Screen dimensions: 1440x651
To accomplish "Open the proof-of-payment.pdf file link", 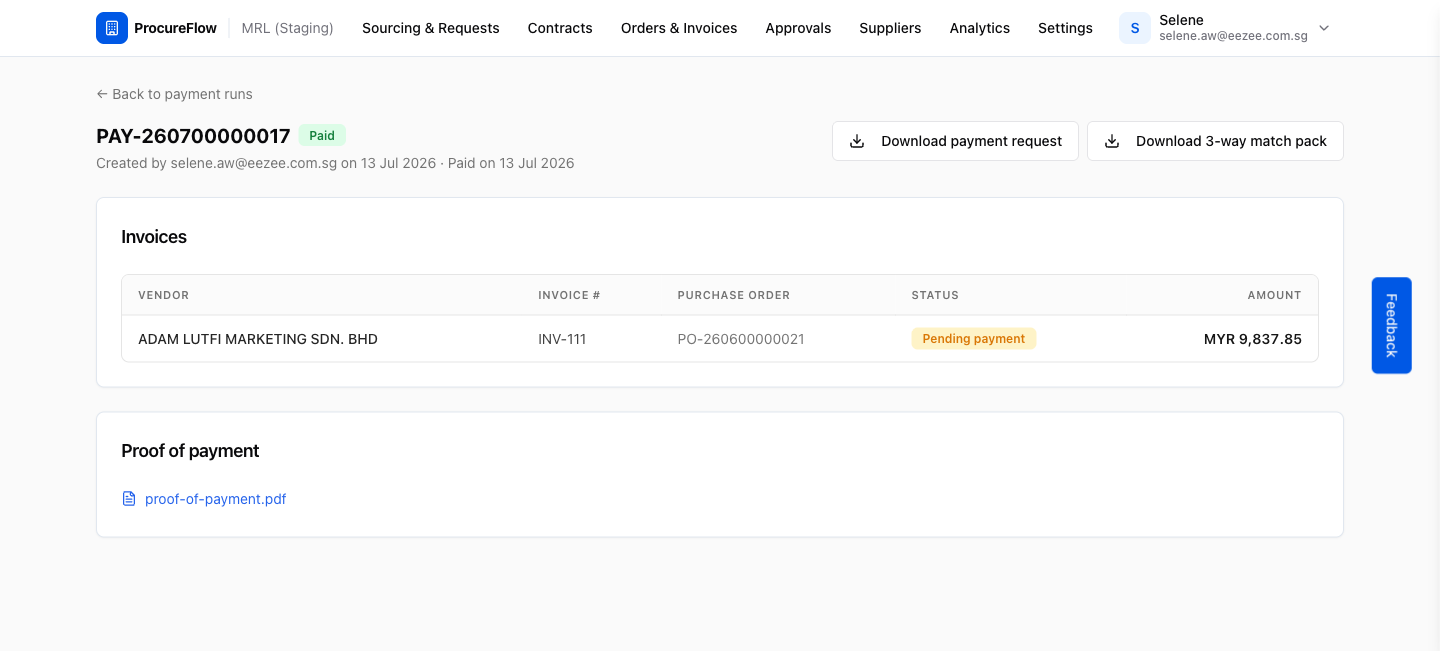I will (215, 499).
